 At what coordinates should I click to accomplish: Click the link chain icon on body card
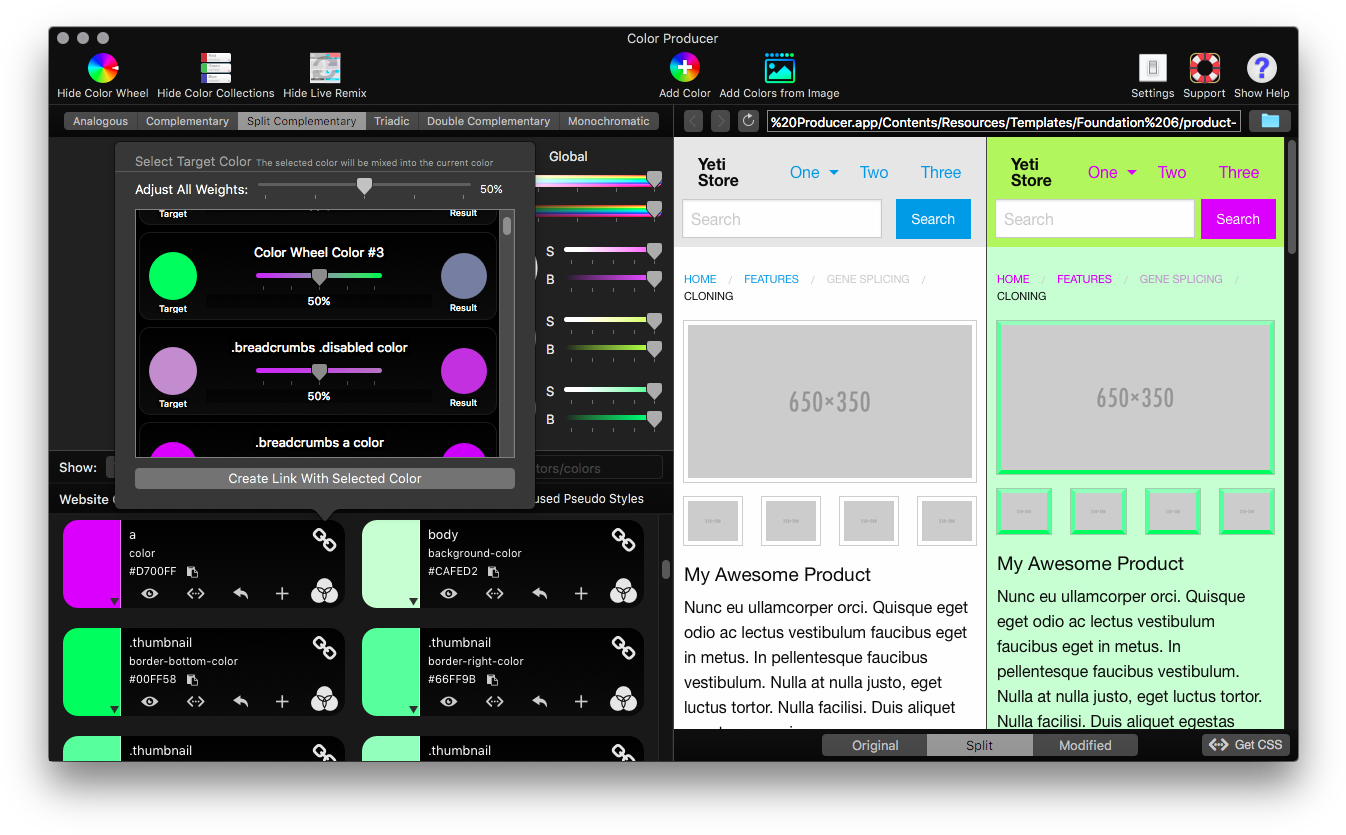[623, 540]
